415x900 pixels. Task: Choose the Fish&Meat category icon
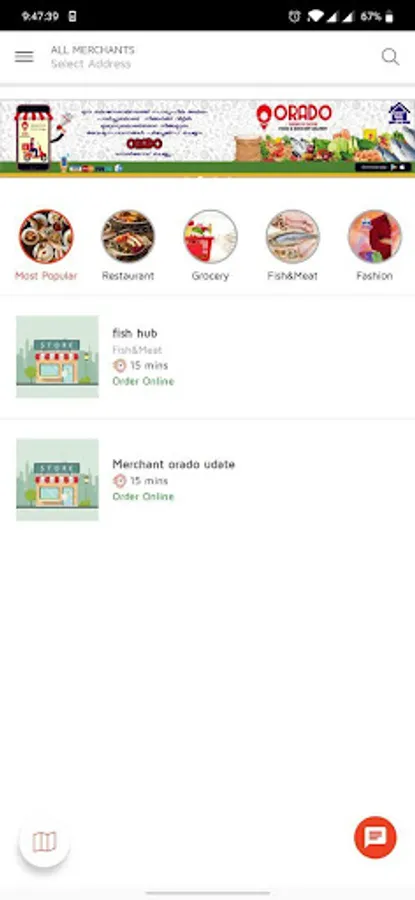[x=293, y=236]
